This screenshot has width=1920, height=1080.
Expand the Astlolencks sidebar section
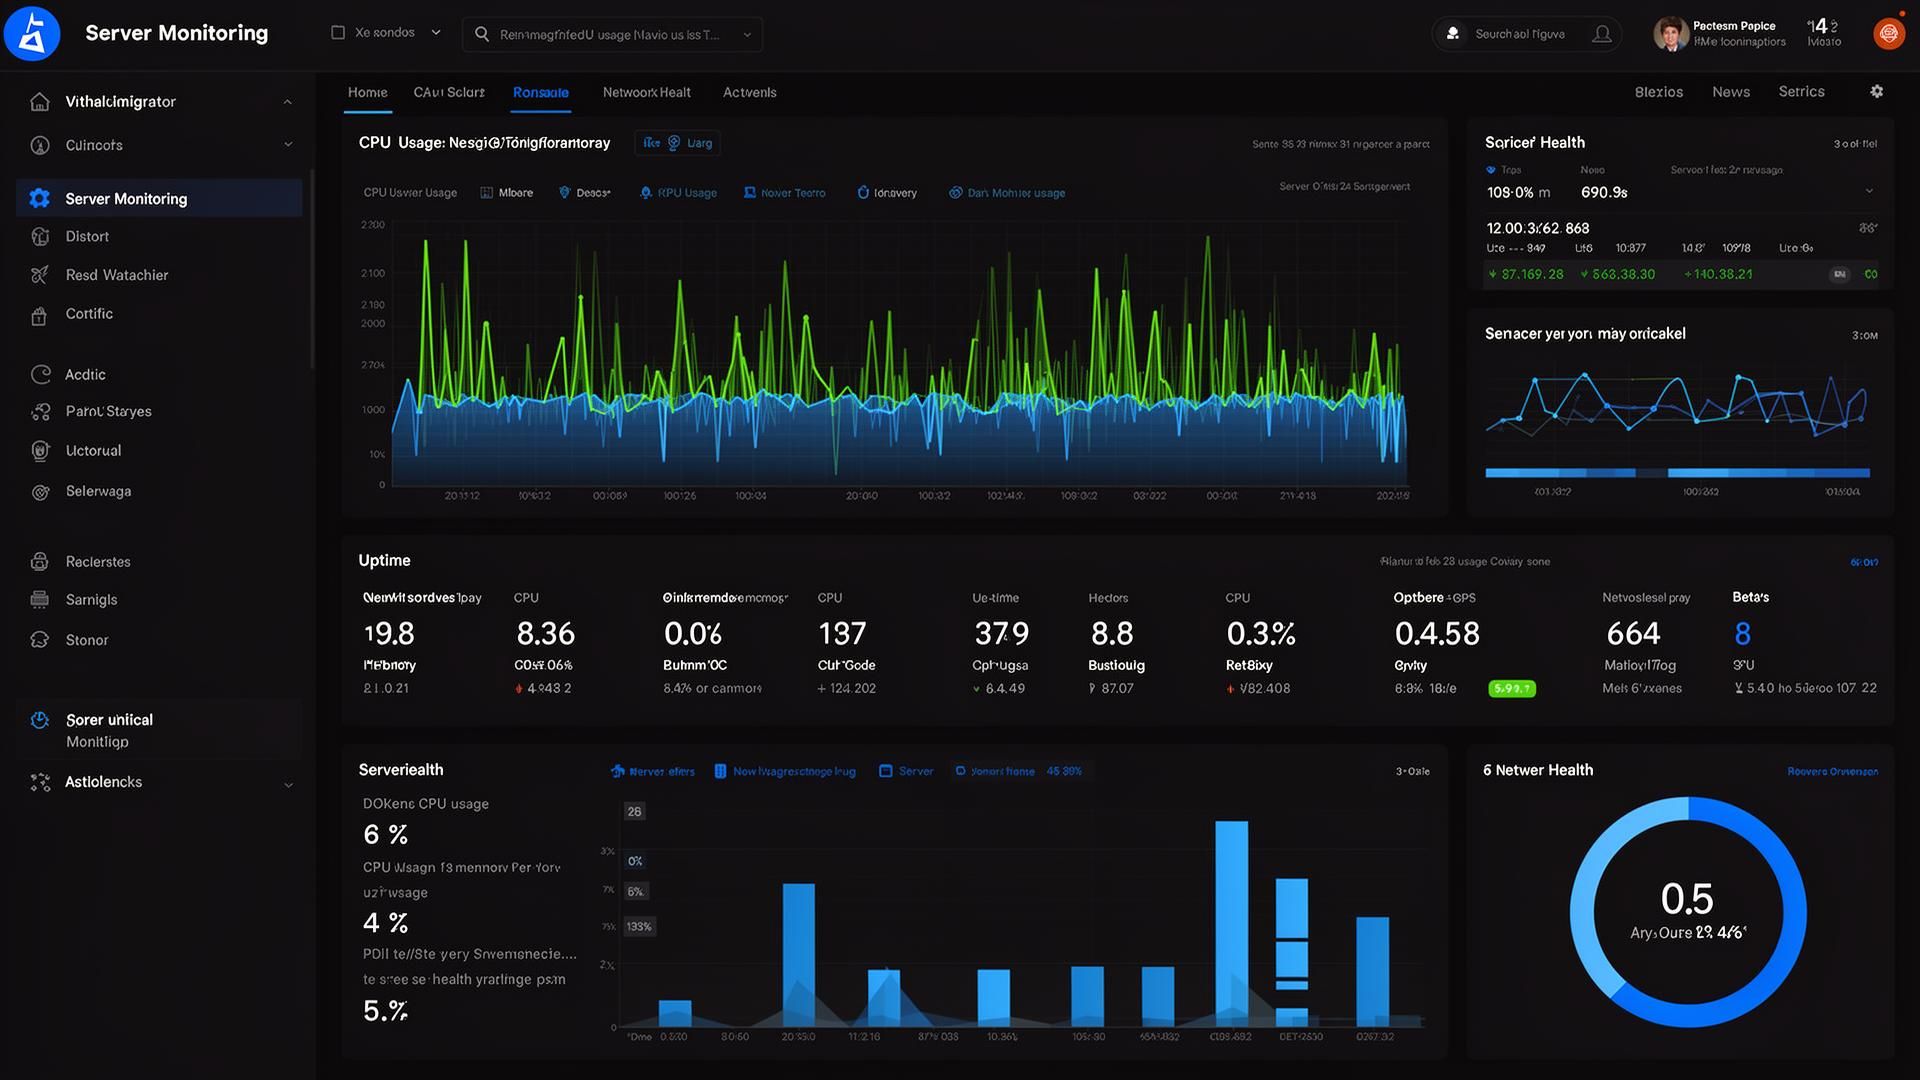[288, 785]
